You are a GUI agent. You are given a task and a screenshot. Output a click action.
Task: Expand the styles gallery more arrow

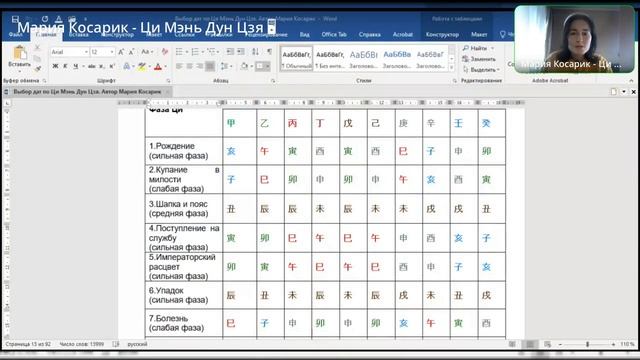click(451, 67)
